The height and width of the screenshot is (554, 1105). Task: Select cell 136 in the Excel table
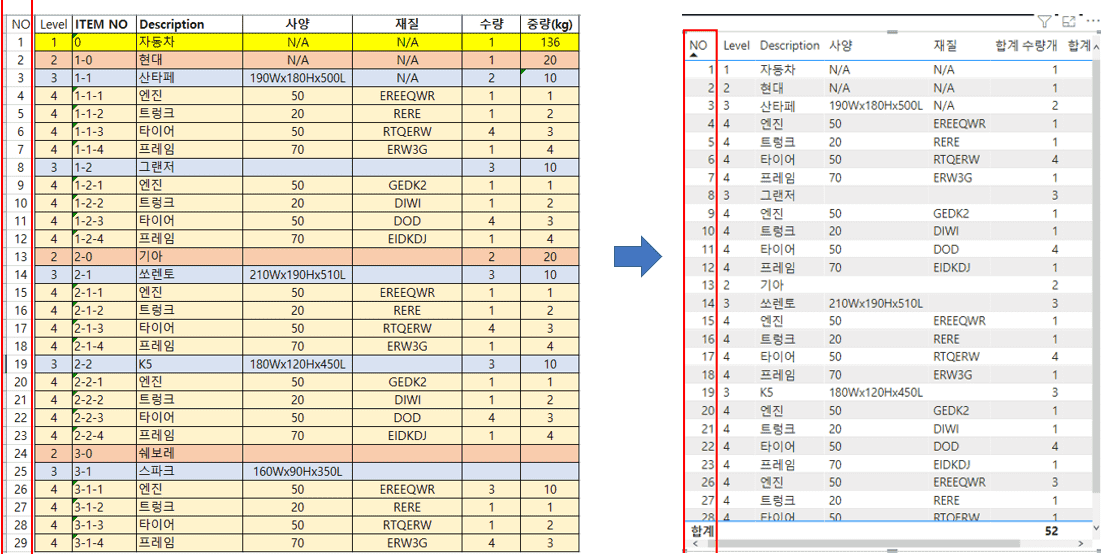click(550, 42)
